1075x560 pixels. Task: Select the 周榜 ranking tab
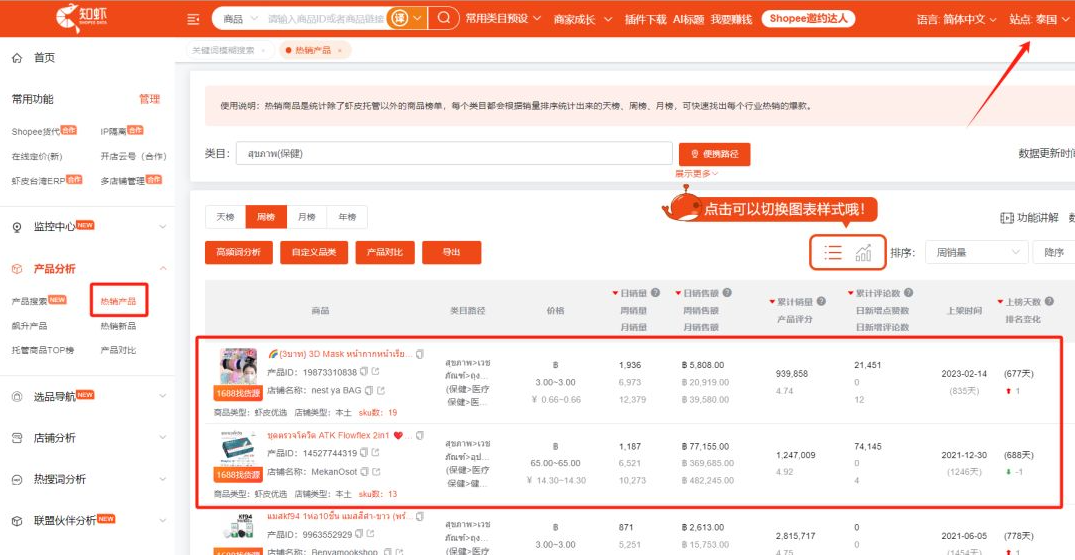(266, 217)
